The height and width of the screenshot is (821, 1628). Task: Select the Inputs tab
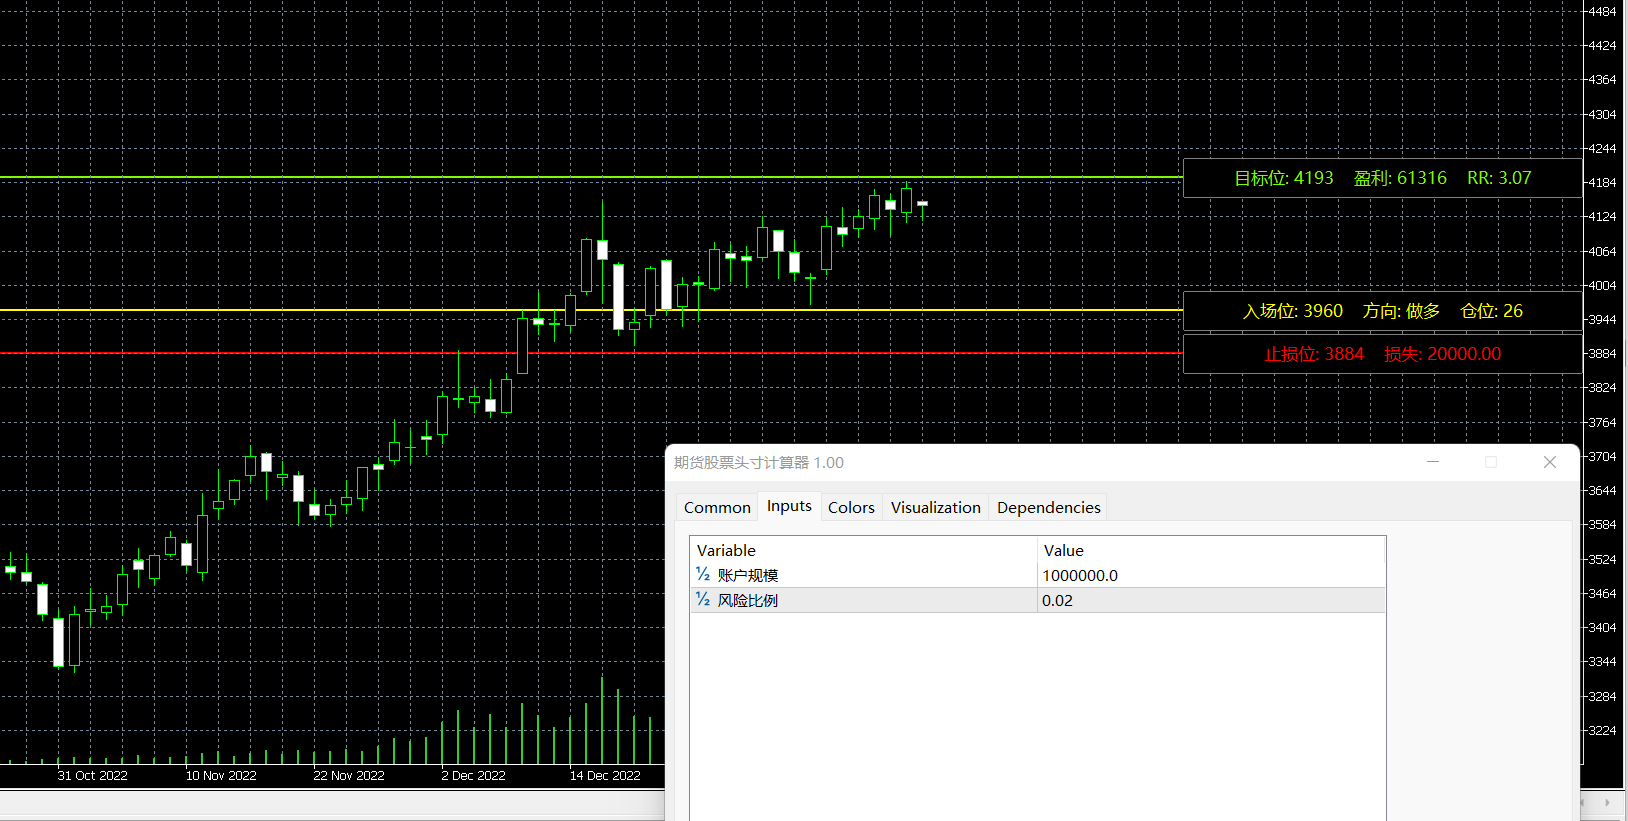coord(789,507)
